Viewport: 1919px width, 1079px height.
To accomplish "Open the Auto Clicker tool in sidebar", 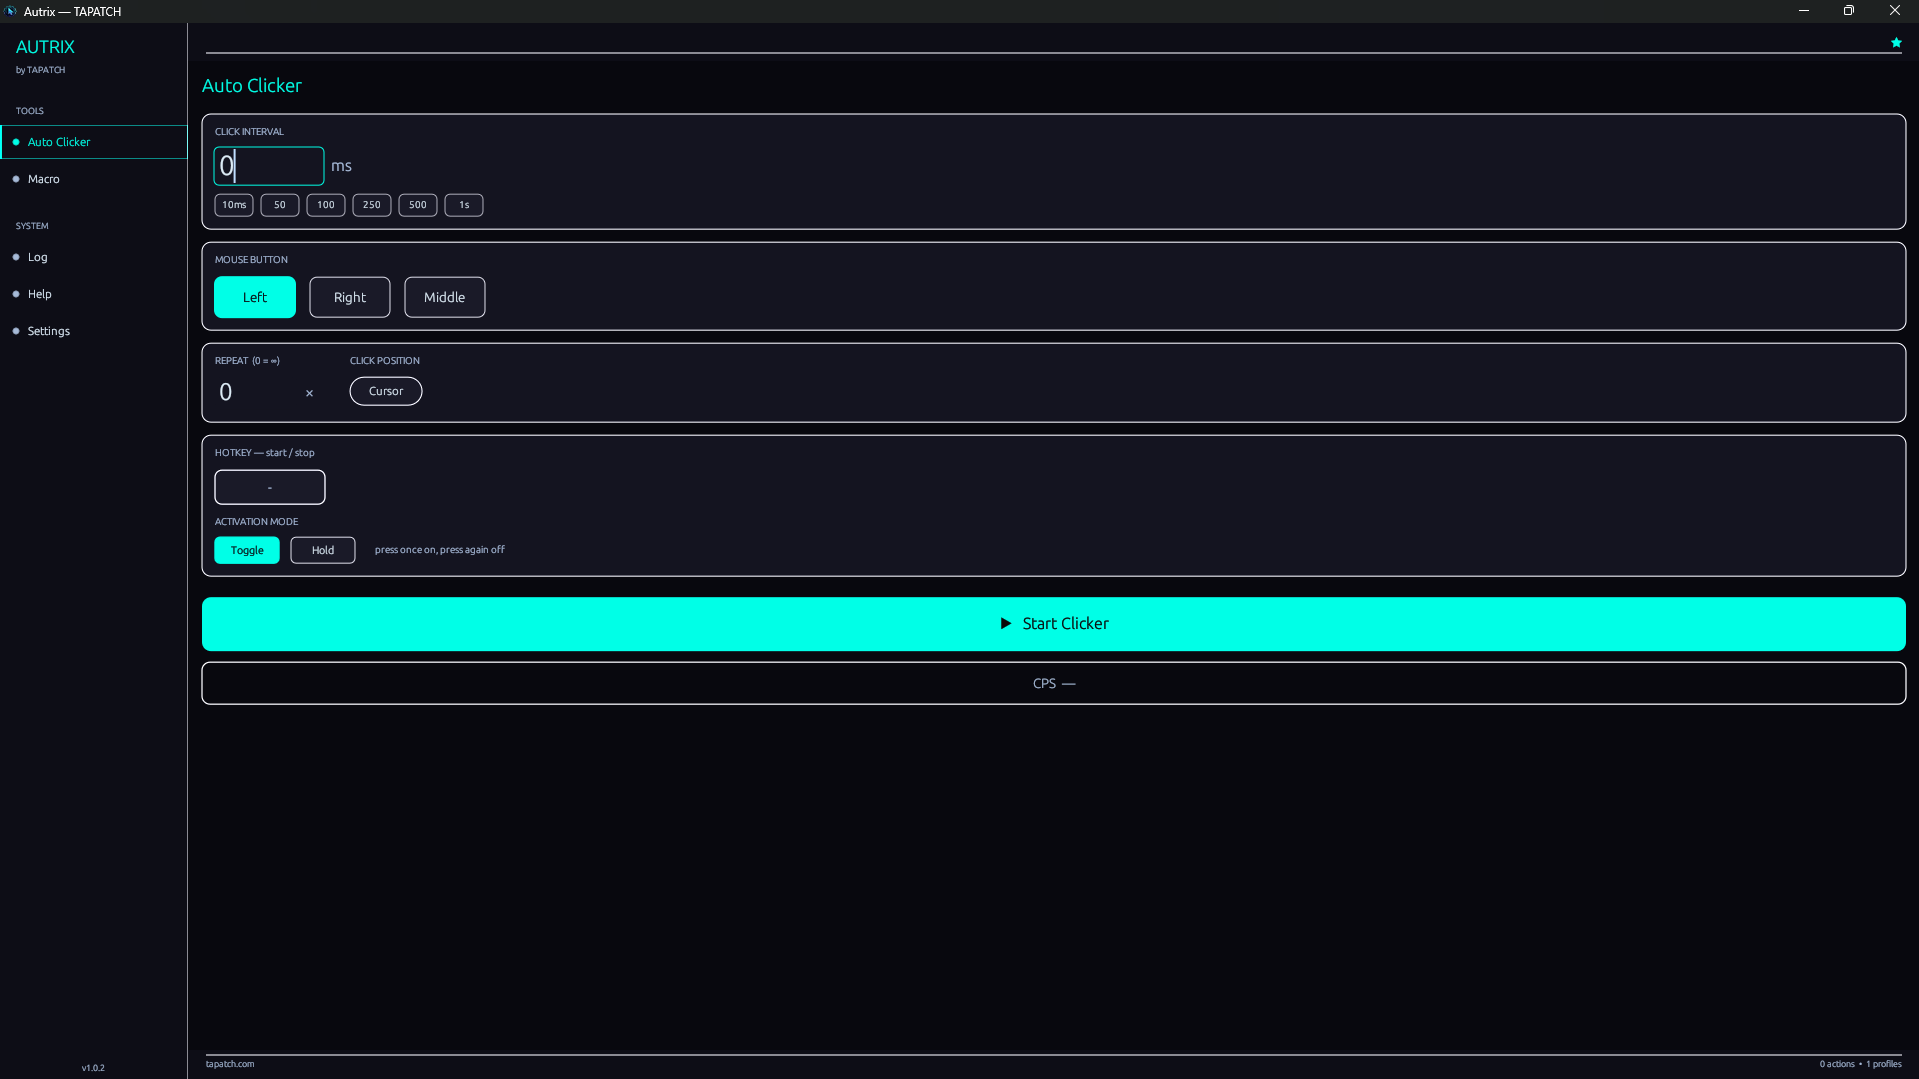I will [94, 142].
